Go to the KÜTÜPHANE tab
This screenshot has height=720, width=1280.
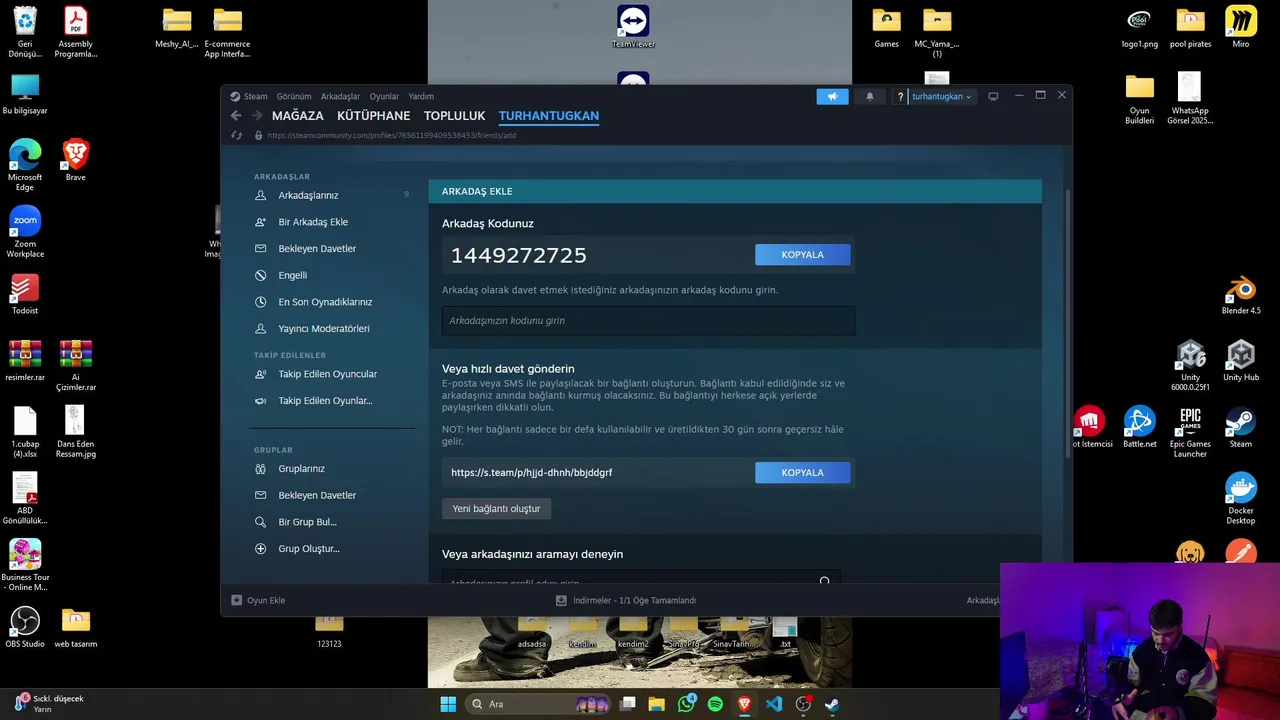pos(373,116)
